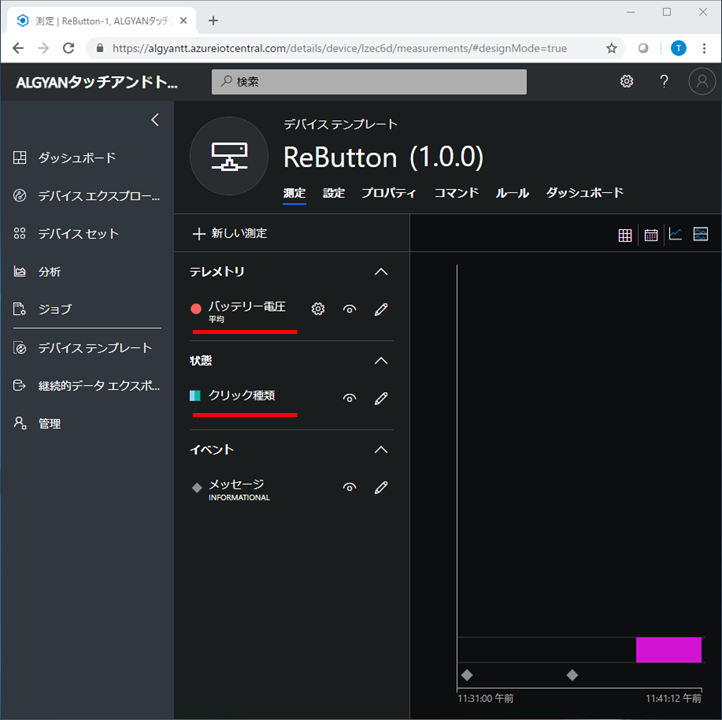Image resolution: width=722 pixels, height=720 pixels.
Task: Click the browser address bar URL
Action: point(339,48)
